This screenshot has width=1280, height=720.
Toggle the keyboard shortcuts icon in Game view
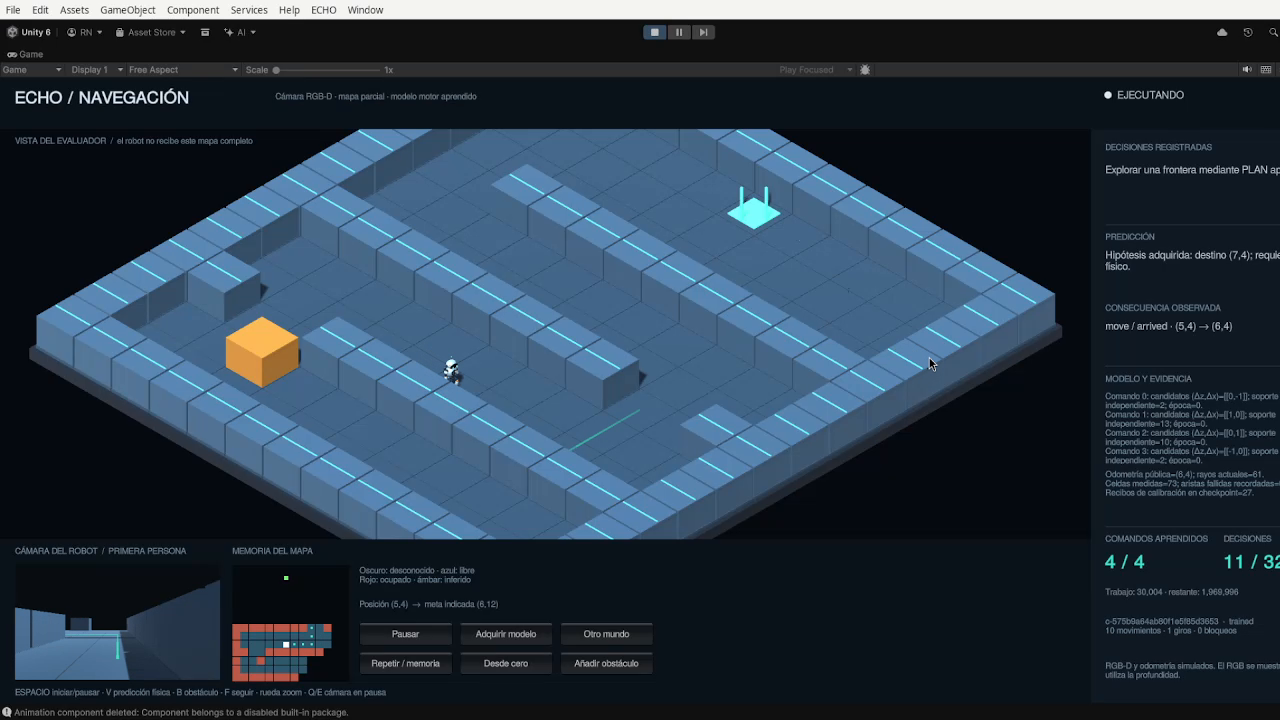tap(1267, 70)
